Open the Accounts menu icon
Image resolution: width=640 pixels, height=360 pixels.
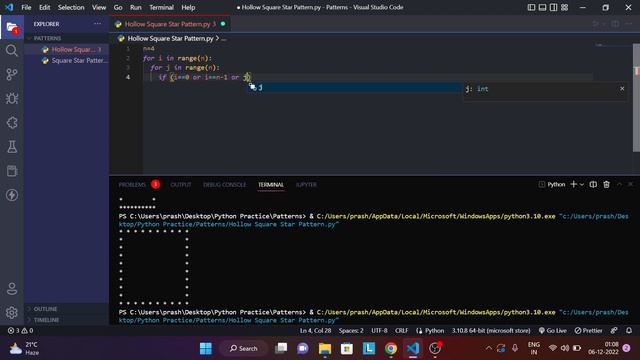click(11, 289)
